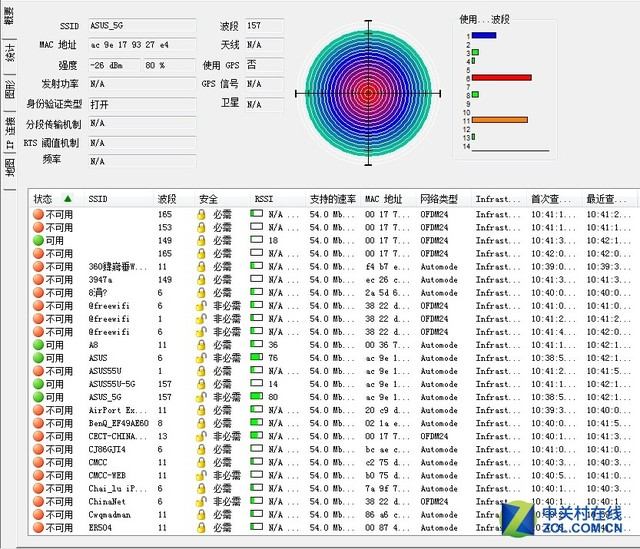The width and height of the screenshot is (640, 549).
Task: Click the circular signal strength radar
Action: click(x=368, y=93)
